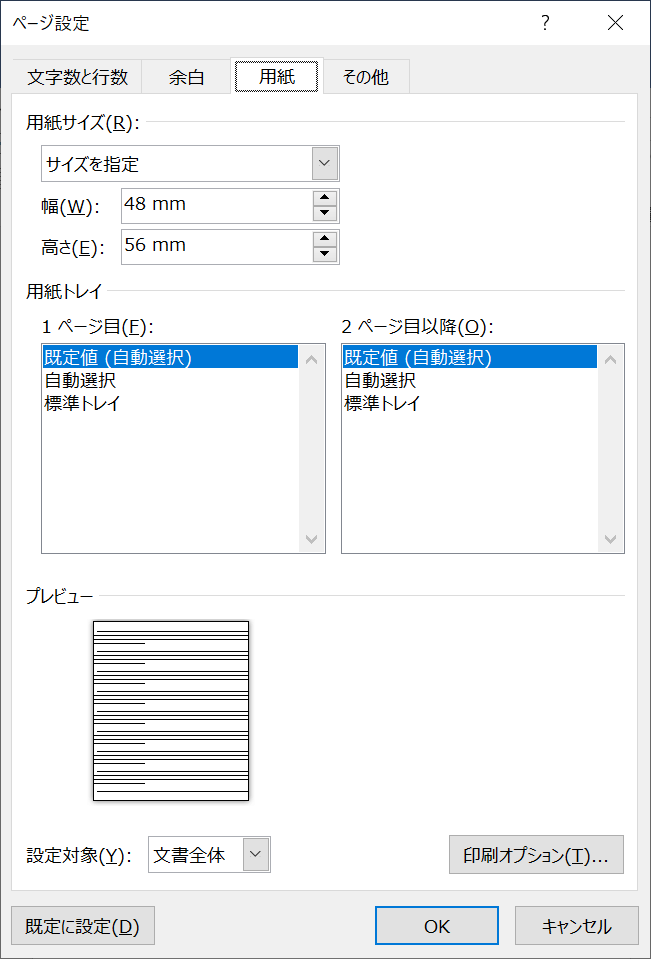Switch to the 文字数と行数 tab
The width and height of the screenshot is (651, 959).
pyautogui.click(x=77, y=78)
